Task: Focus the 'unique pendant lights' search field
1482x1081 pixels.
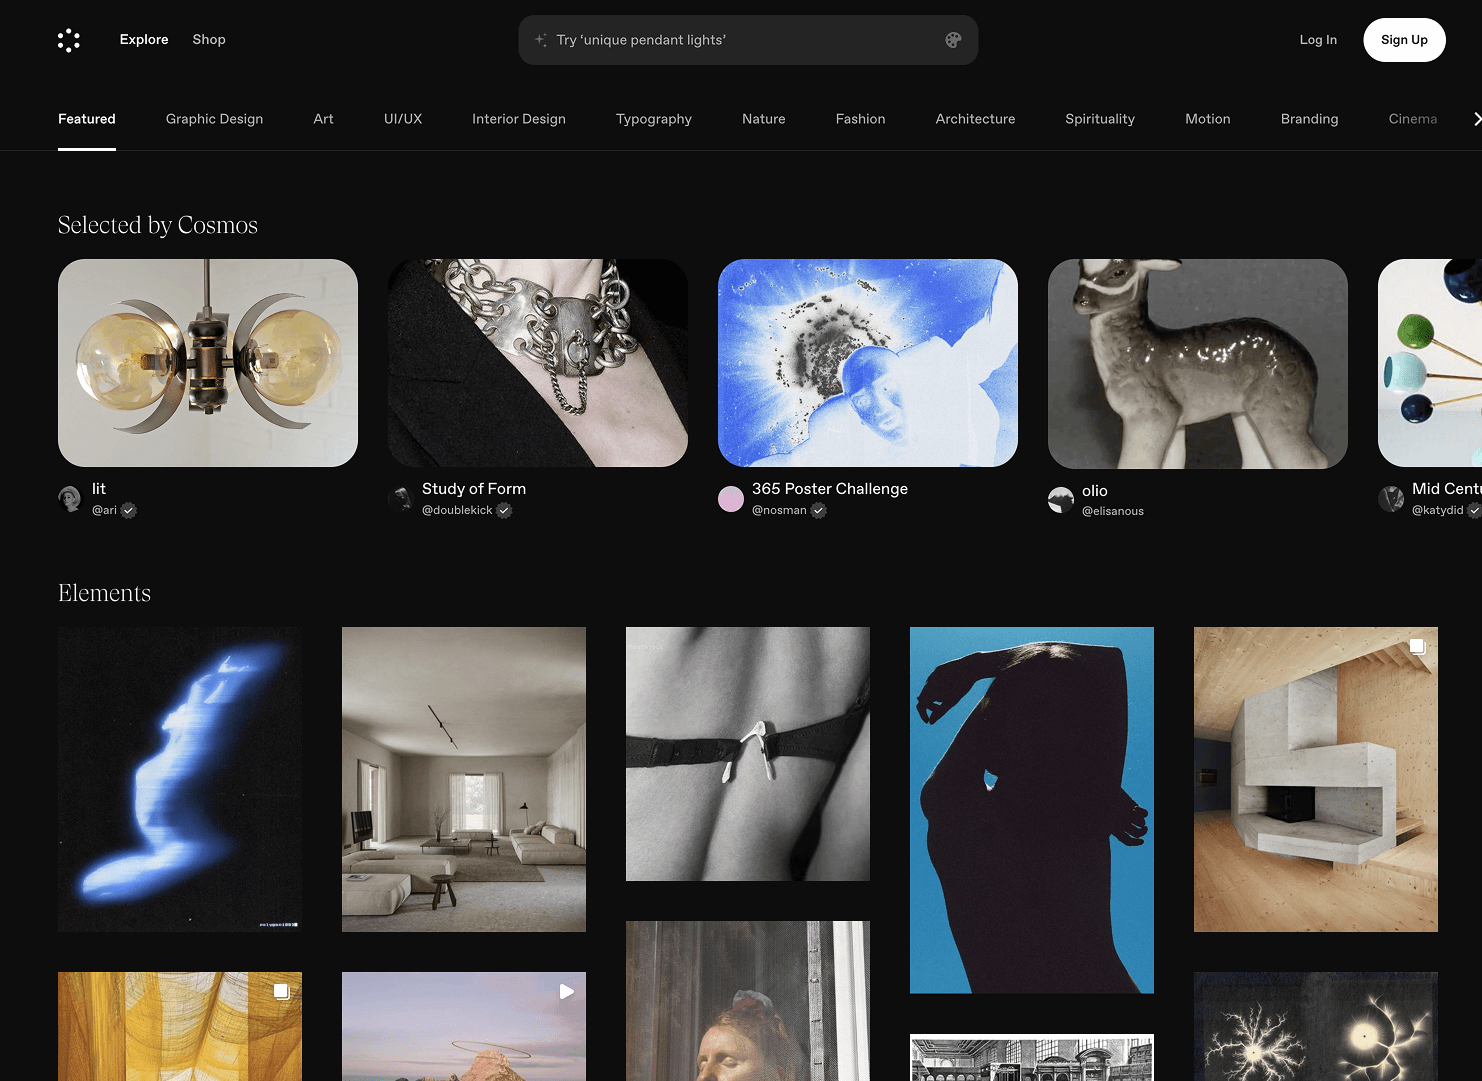Action: [x=740, y=40]
